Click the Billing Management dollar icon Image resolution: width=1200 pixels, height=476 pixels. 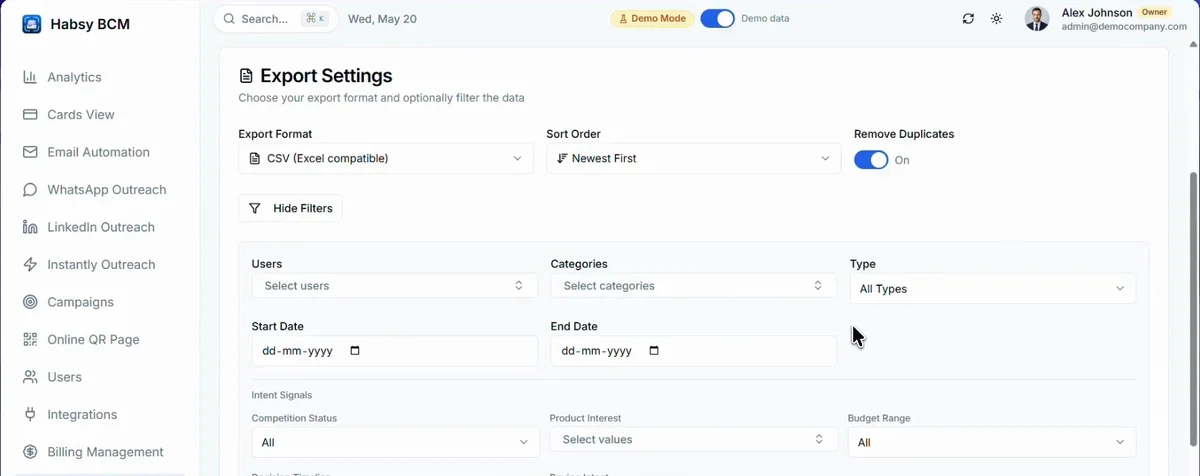pyautogui.click(x=30, y=452)
